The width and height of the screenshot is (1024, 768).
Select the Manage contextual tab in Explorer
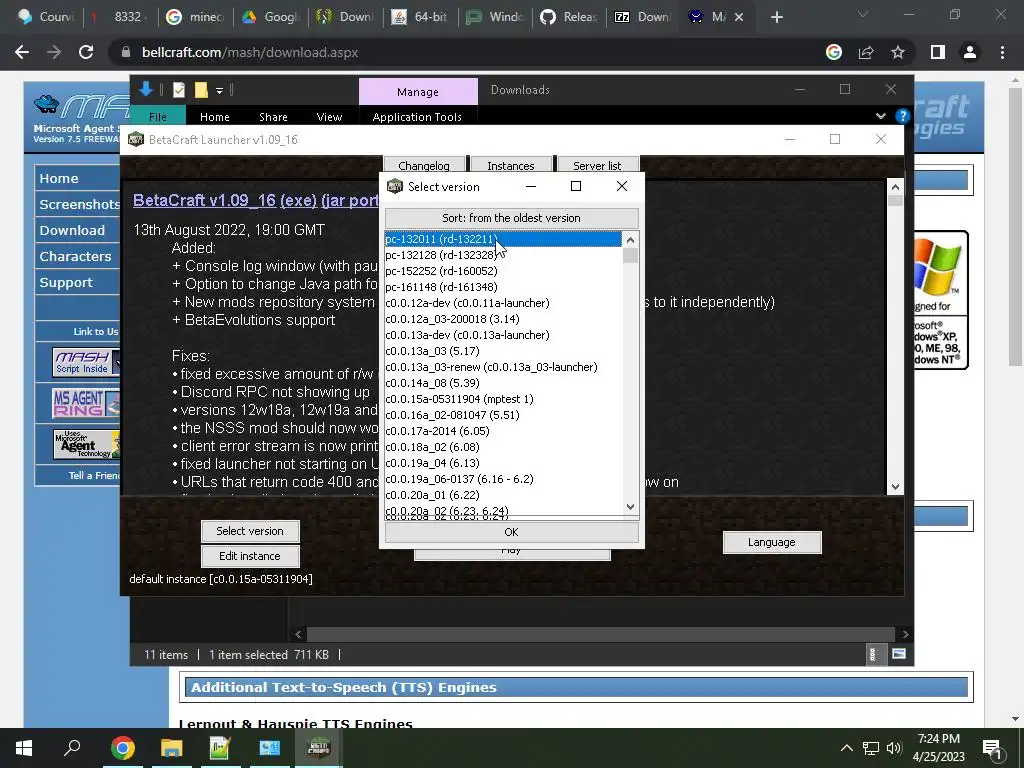click(x=418, y=91)
